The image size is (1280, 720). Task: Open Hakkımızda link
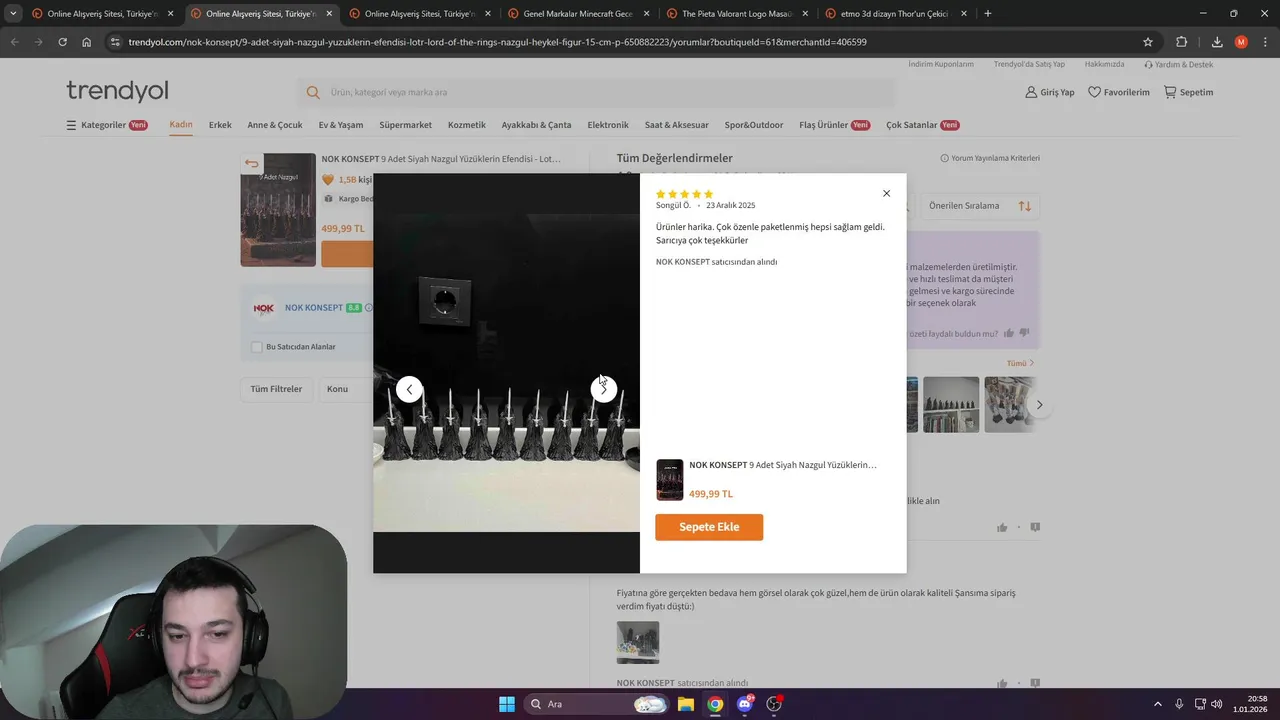point(1105,64)
